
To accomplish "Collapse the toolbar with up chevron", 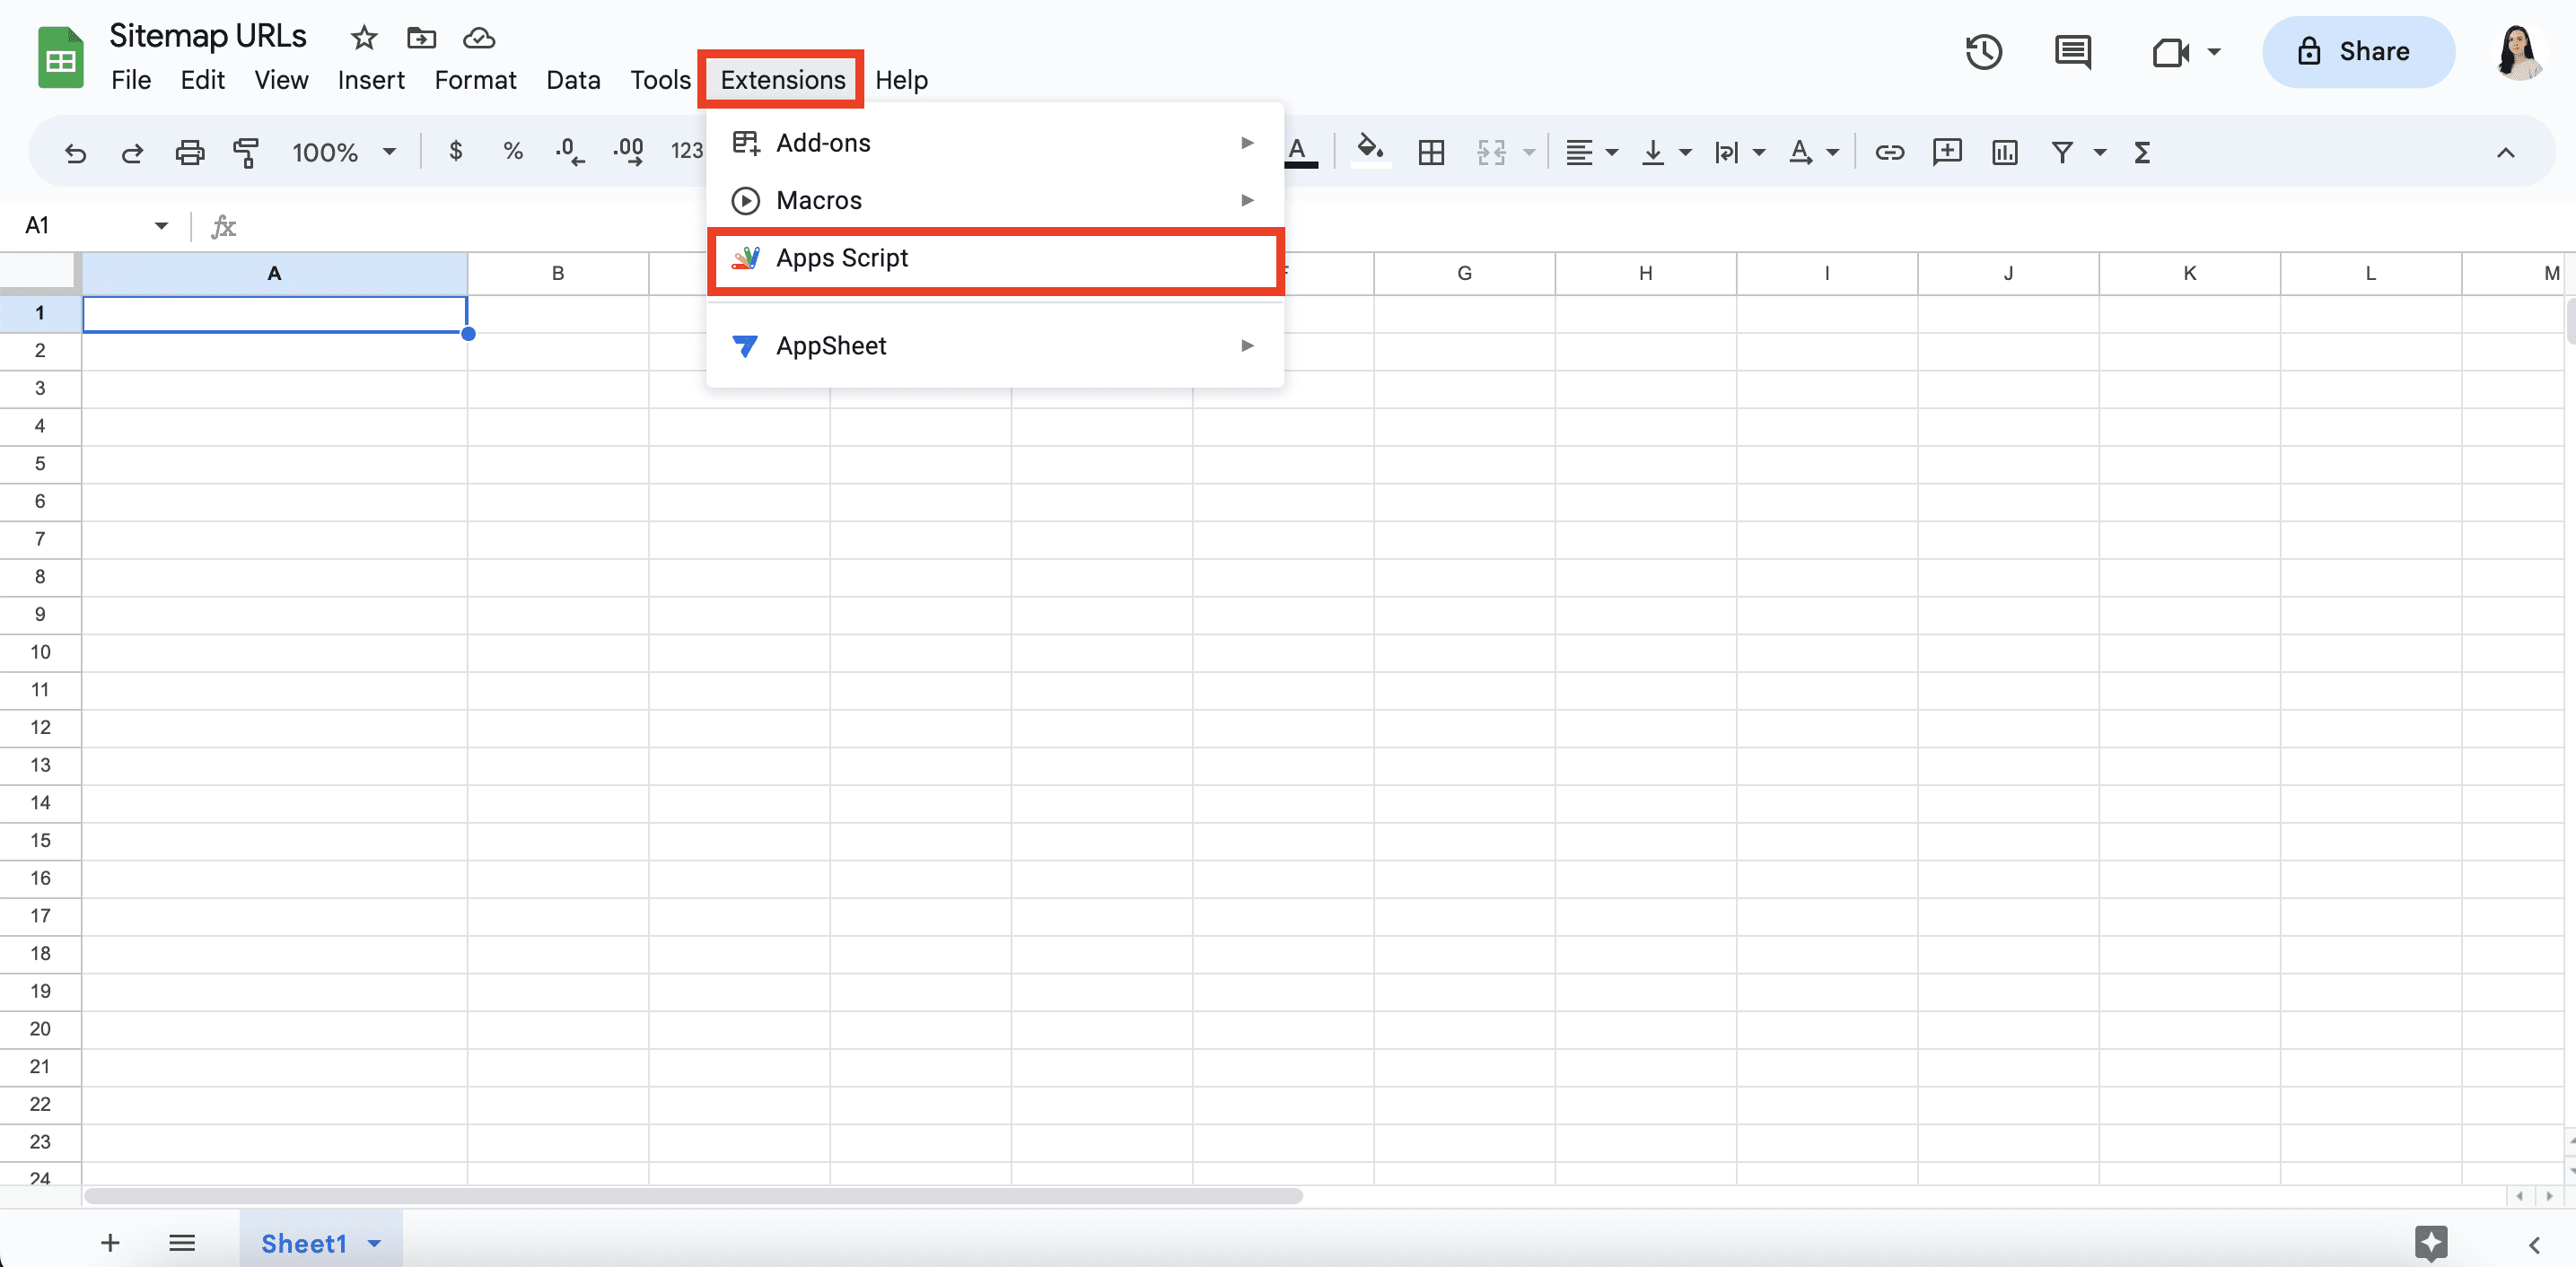I will pos(2505,153).
